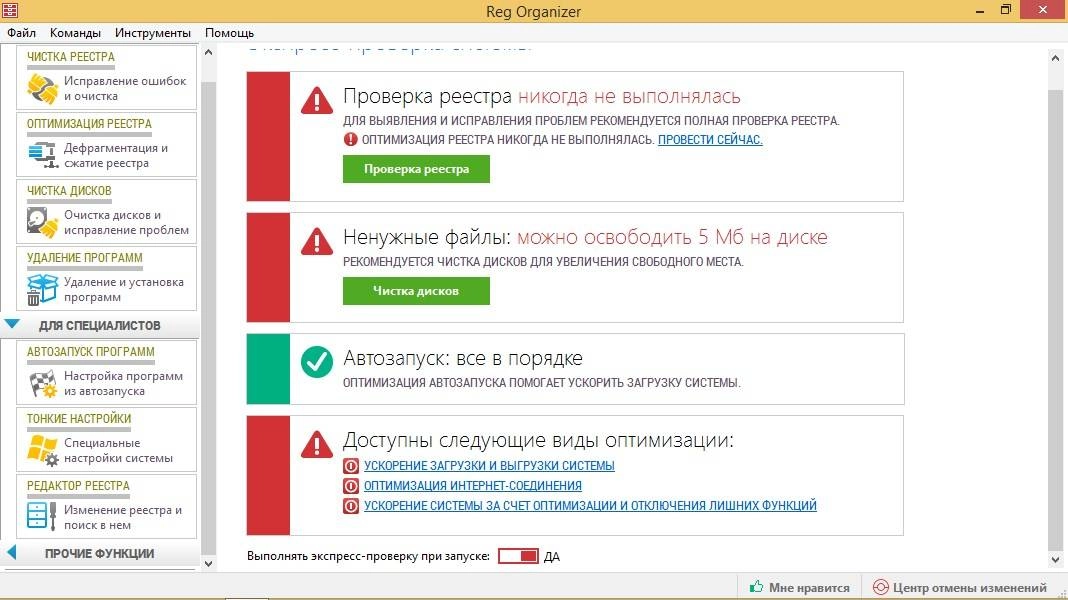Click Изменение реестра и поиск в нем text

(123, 517)
